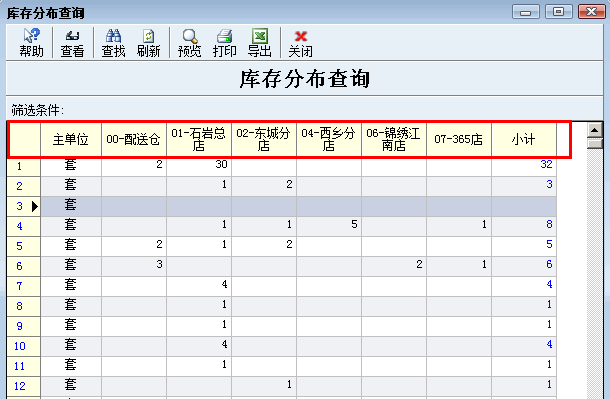Select row number 4 header
Image resolution: width=610 pixels, height=399 pixels.
pyautogui.click(x=23, y=226)
